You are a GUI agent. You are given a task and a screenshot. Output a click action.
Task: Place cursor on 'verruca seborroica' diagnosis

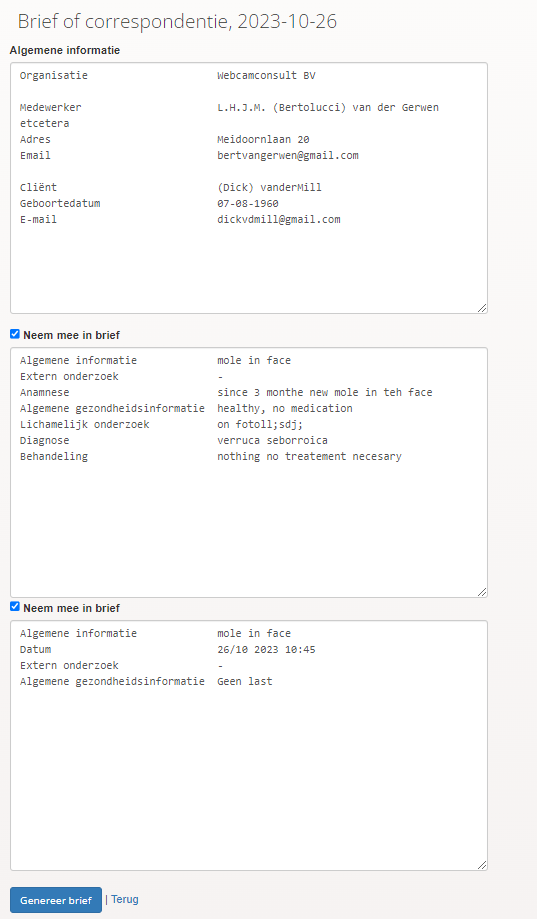[273, 440]
